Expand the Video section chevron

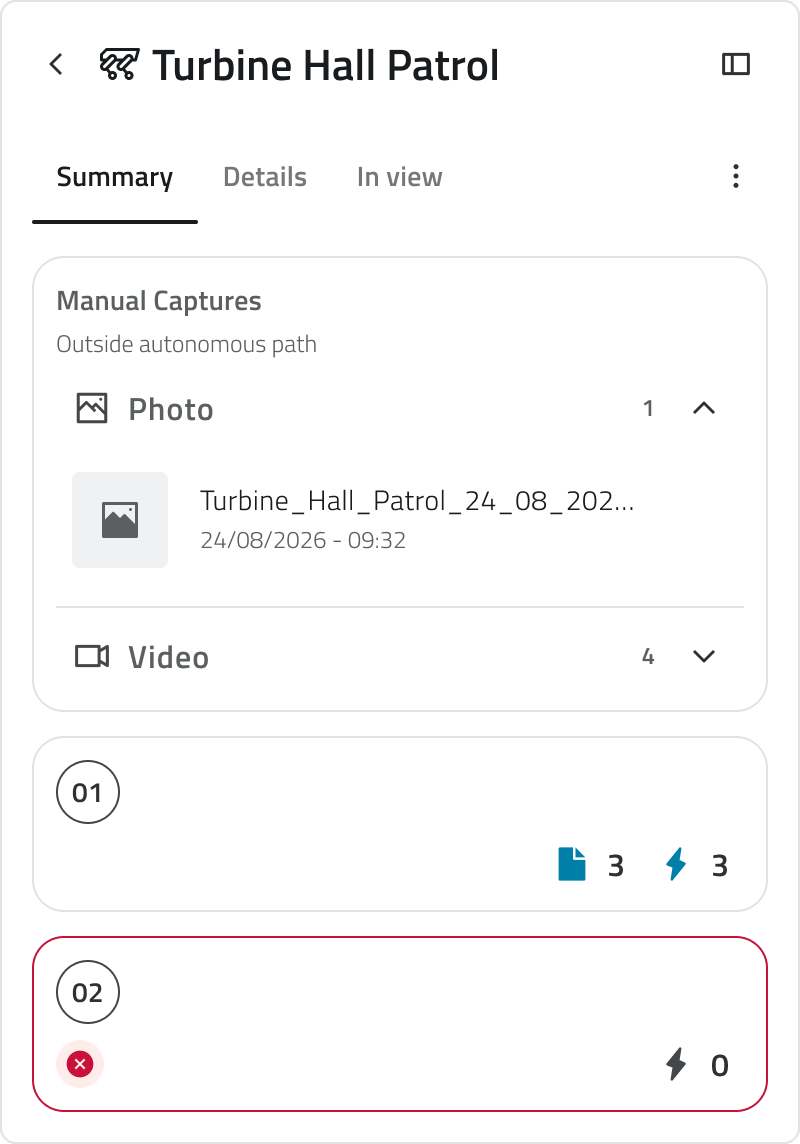pos(704,657)
